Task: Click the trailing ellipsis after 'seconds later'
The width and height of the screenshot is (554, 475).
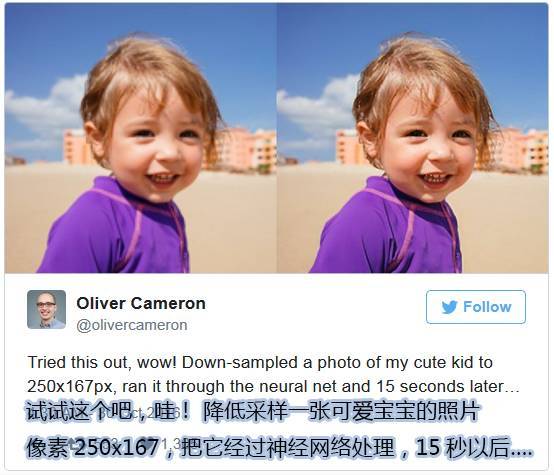Action: coord(512,391)
